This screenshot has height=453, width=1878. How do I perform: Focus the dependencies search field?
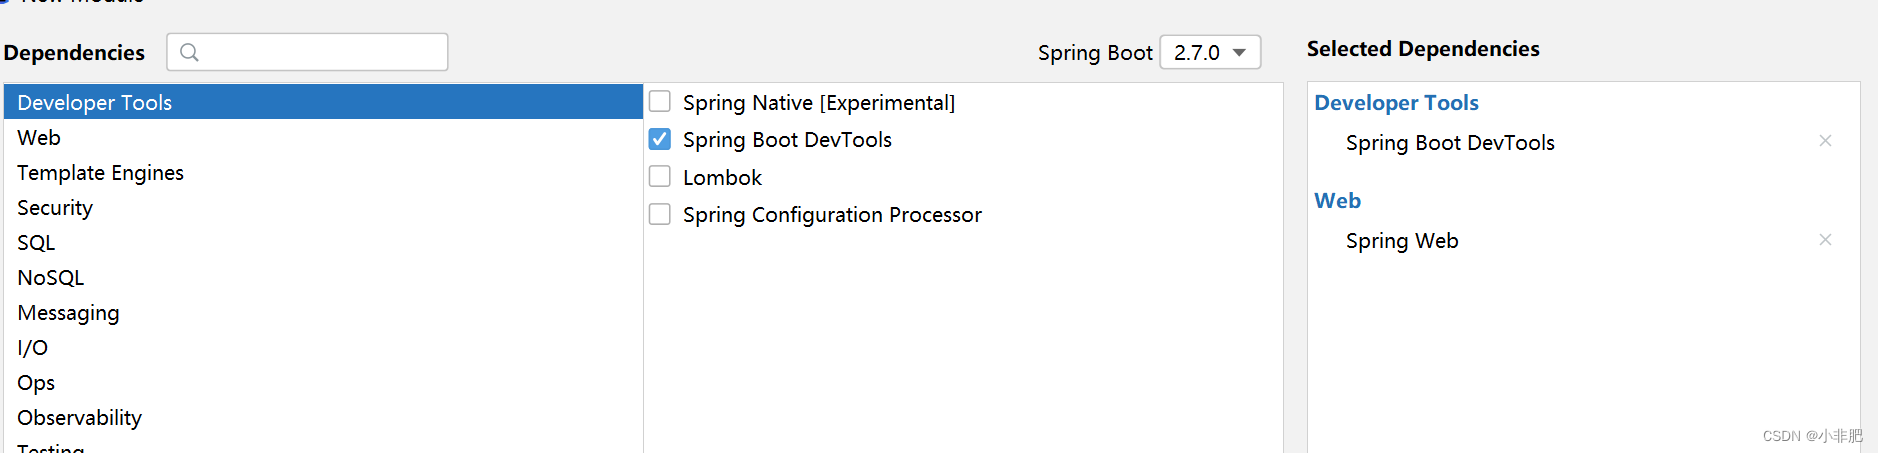(x=320, y=52)
